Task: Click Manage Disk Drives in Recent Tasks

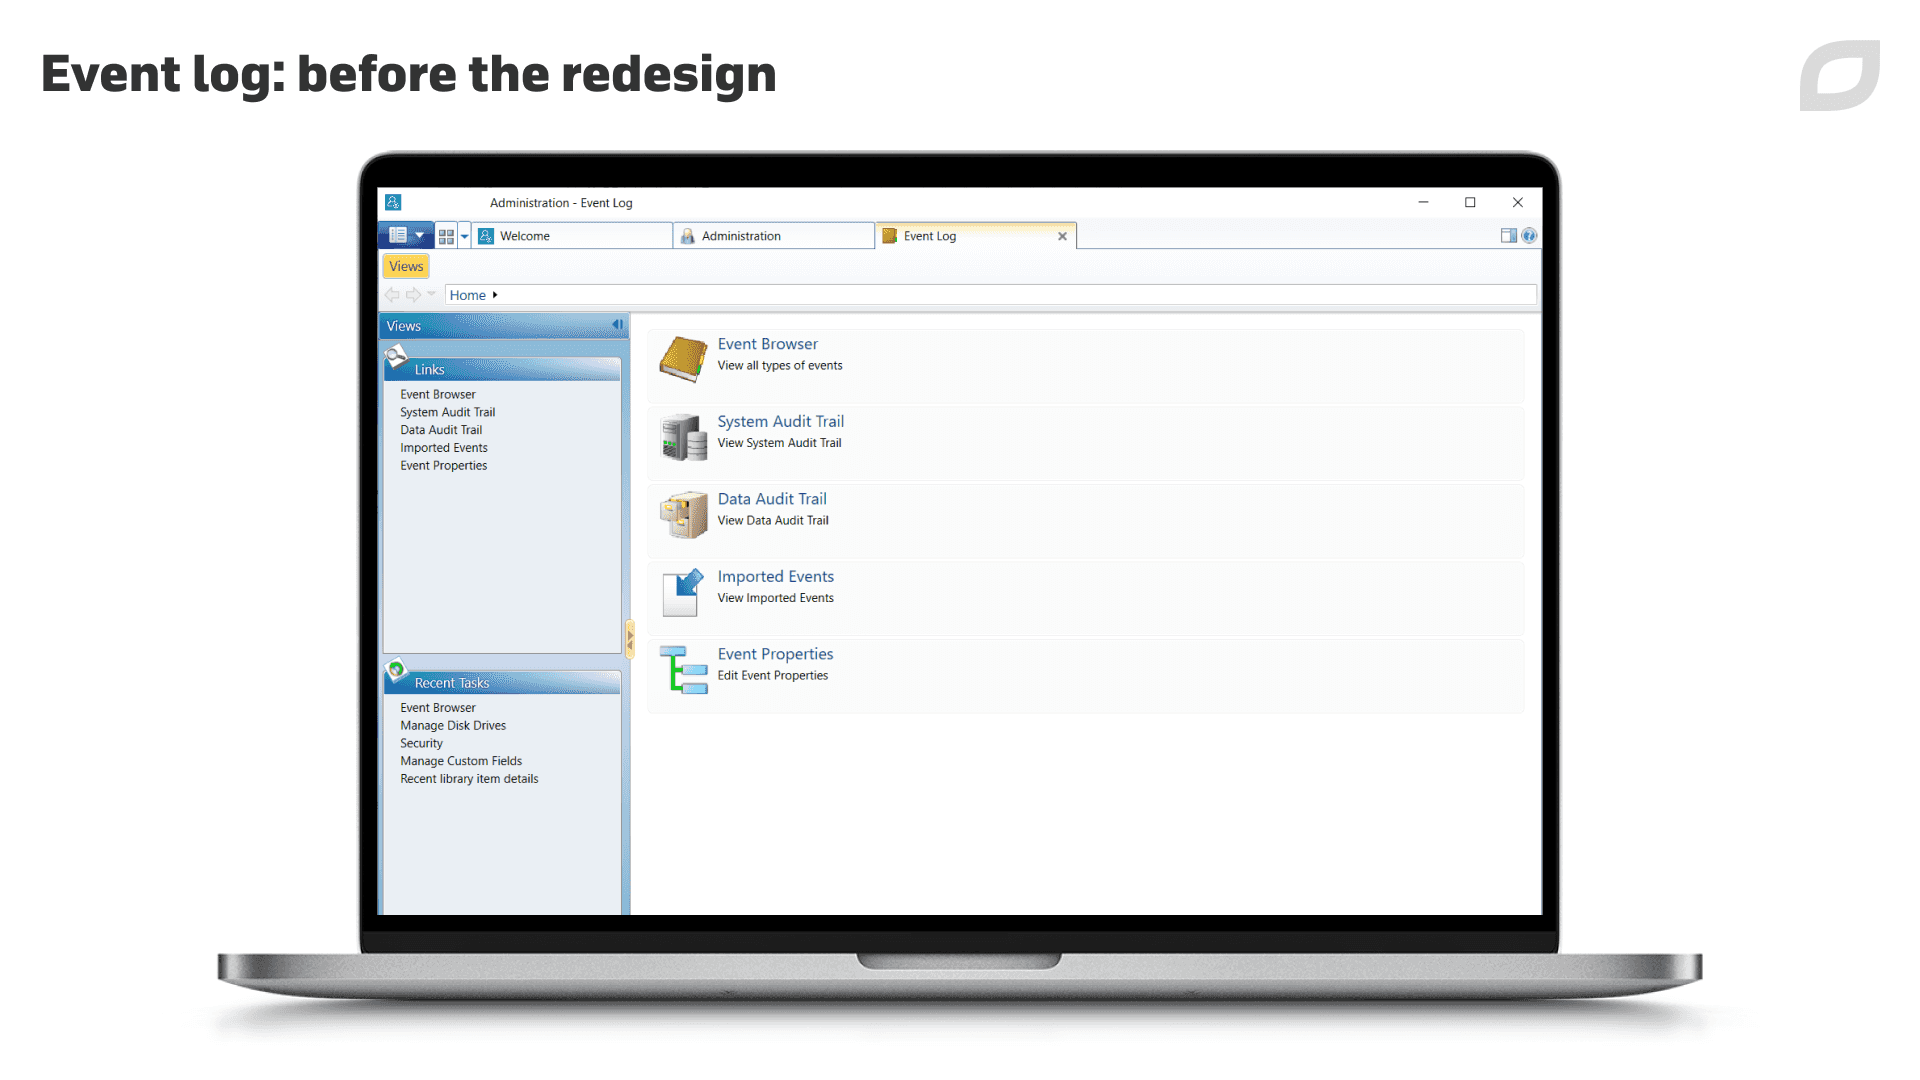Action: click(454, 724)
